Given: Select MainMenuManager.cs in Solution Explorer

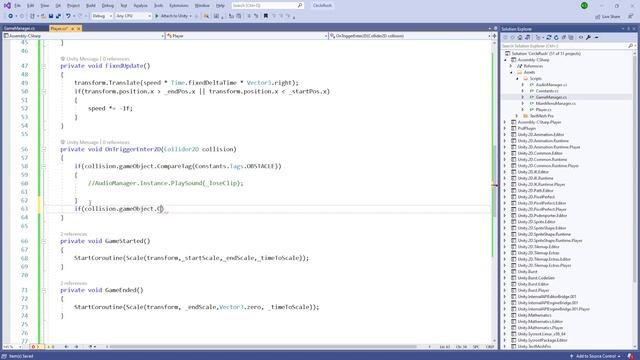Looking at the screenshot, I should 556,104.
